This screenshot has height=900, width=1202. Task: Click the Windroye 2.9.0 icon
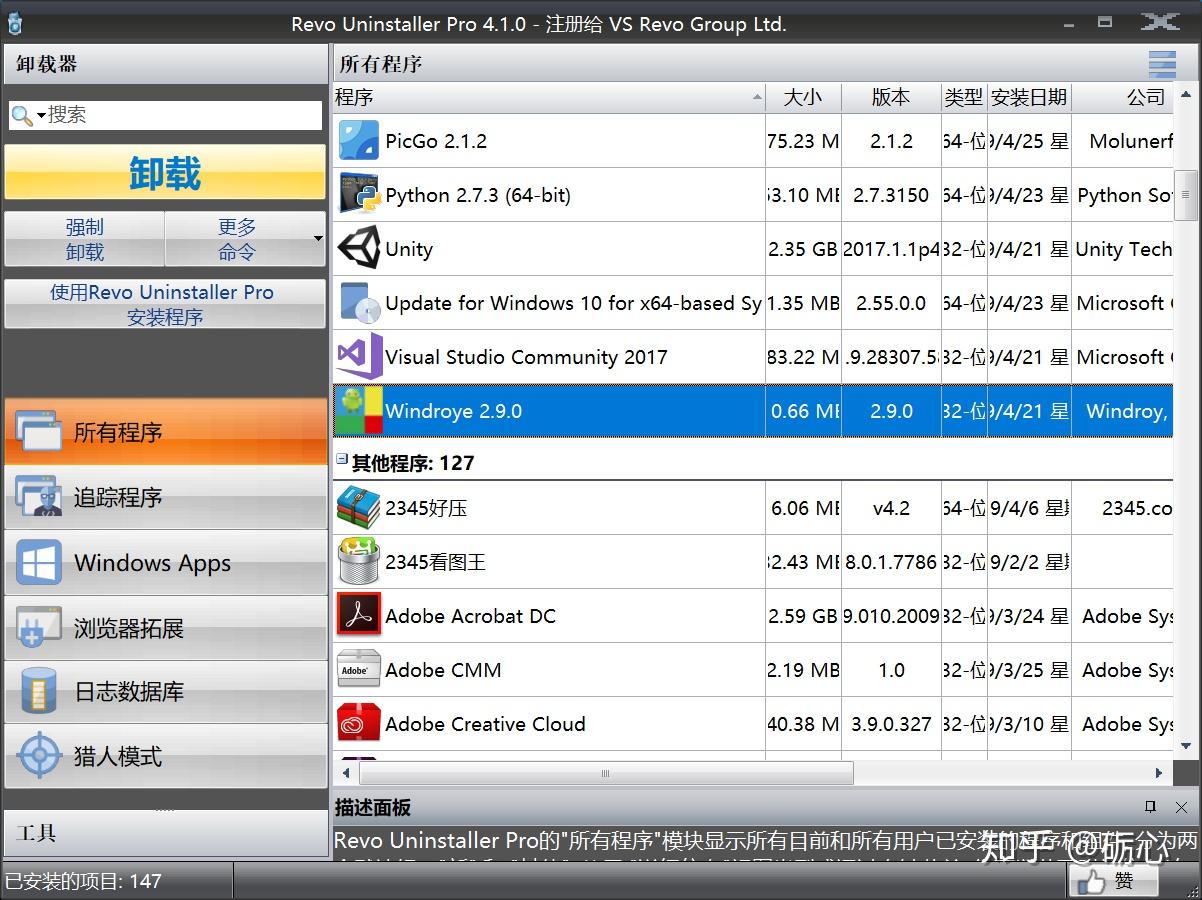click(x=359, y=410)
